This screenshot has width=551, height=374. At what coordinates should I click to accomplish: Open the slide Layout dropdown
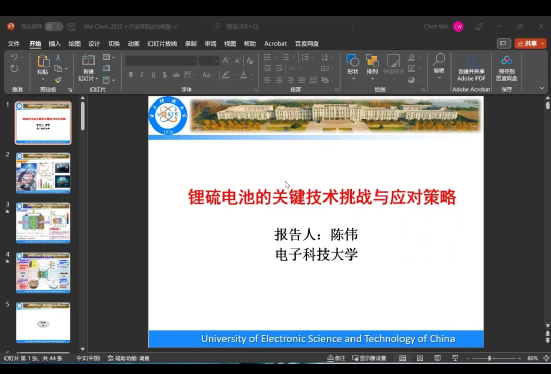click(x=109, y=57)
